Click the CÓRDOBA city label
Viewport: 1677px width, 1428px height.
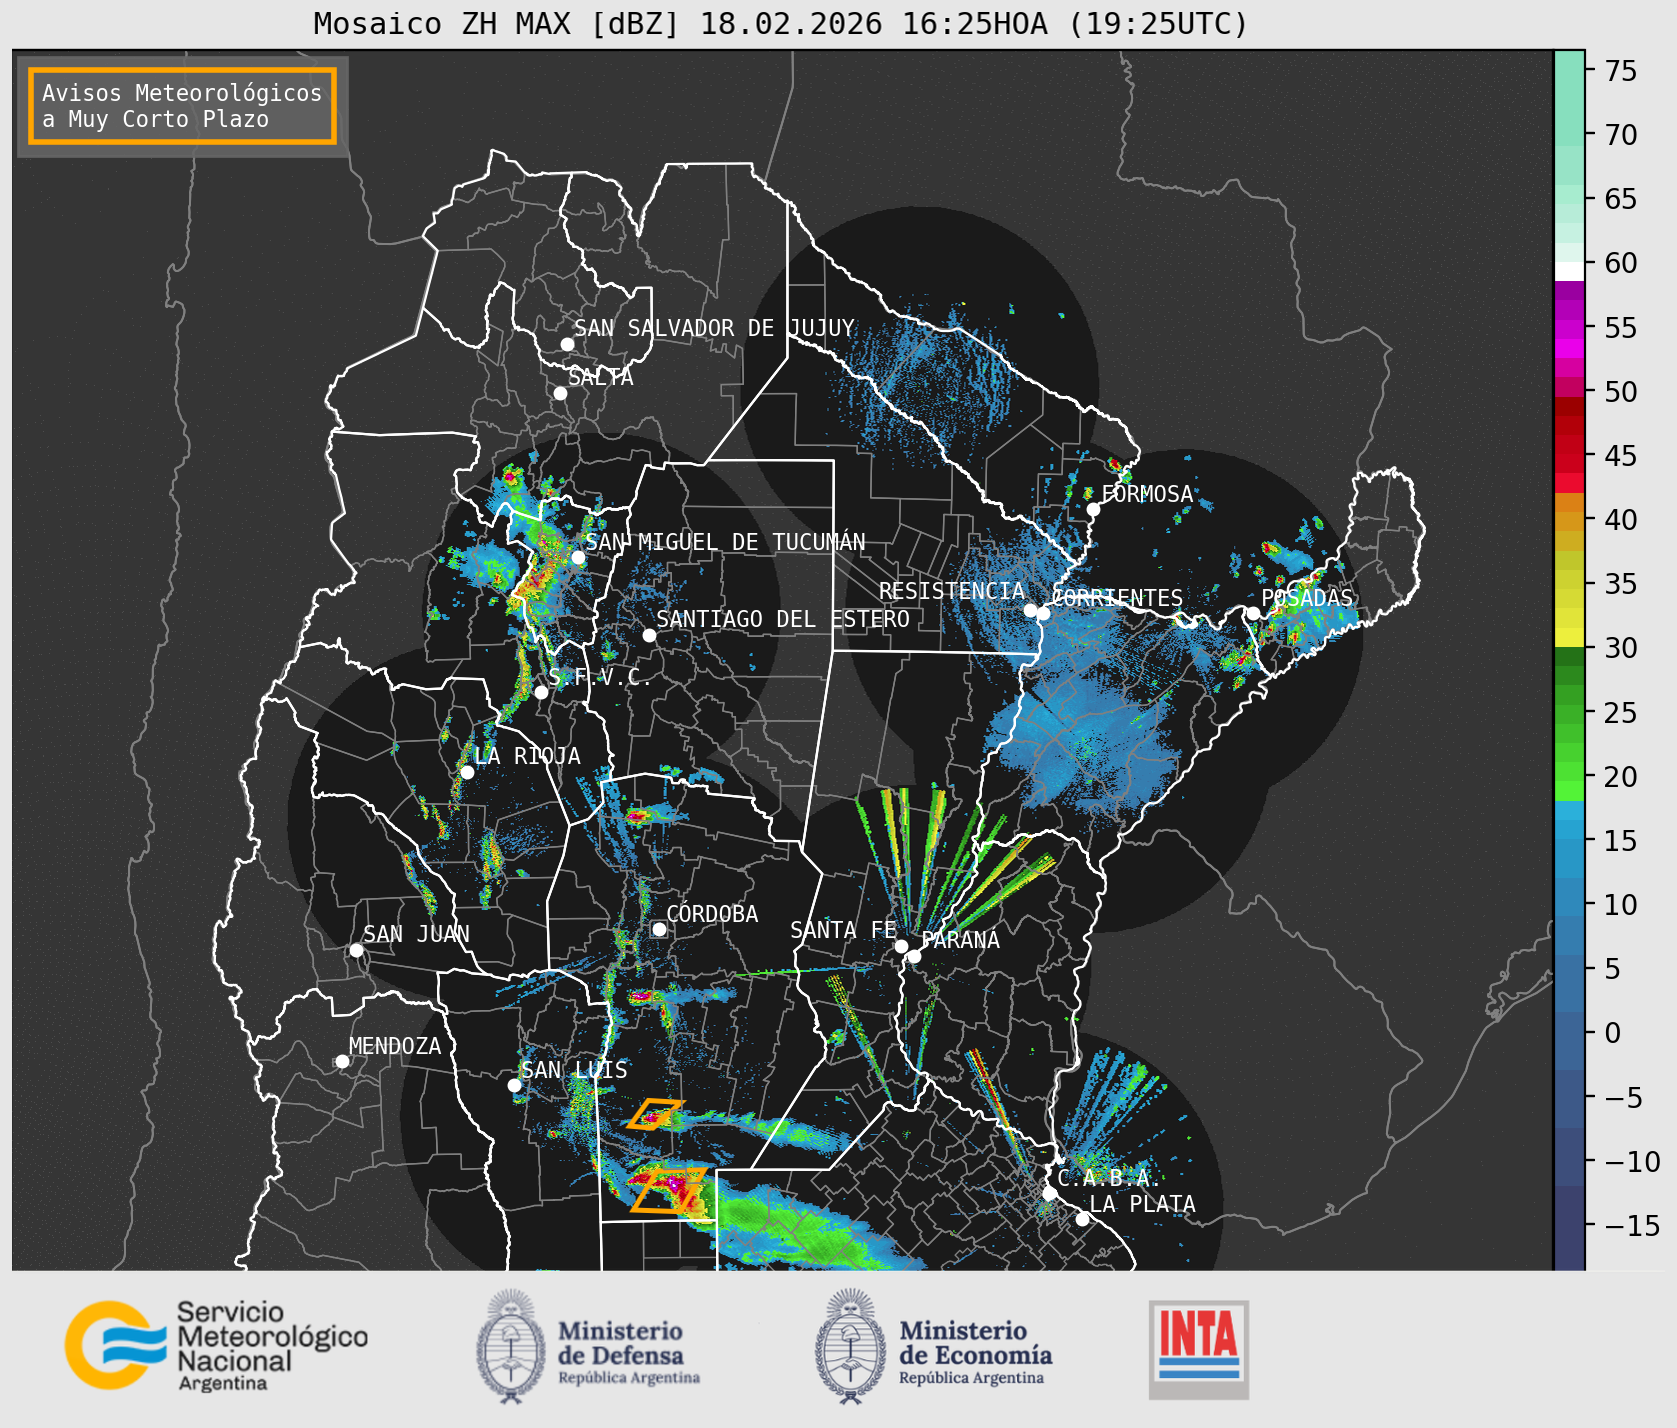(712, 914)
